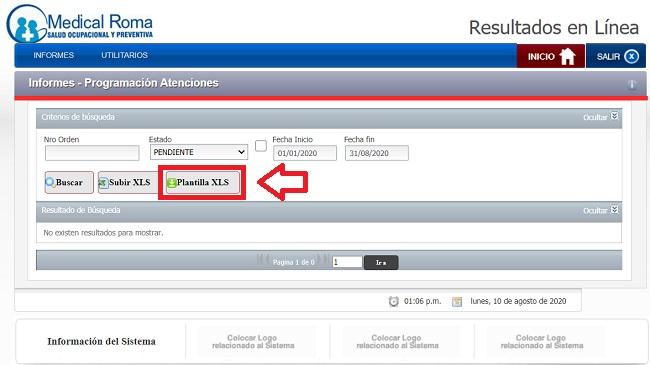This screenshot has height=365, width=650.
Task: Focus the Nro Orden input field
Action: pos(92,153)
